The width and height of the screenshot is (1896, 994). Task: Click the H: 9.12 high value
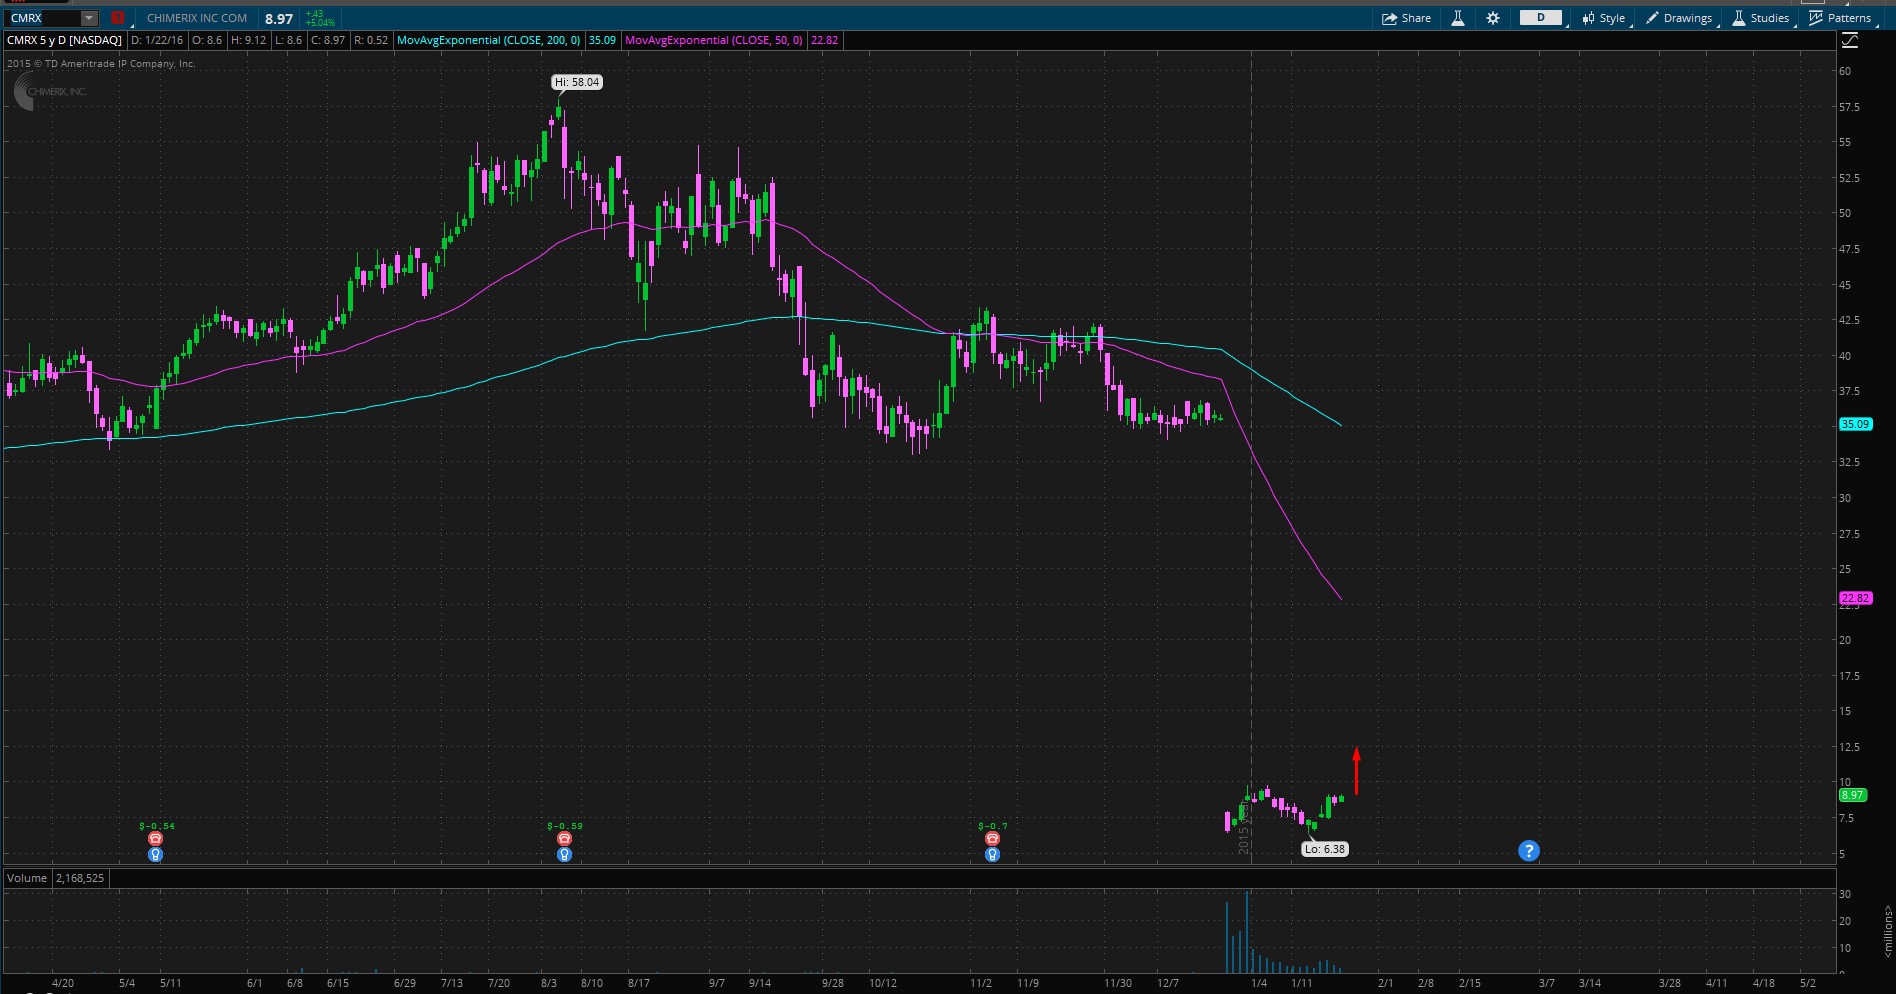pyautogui.click(x=248, y=40)
